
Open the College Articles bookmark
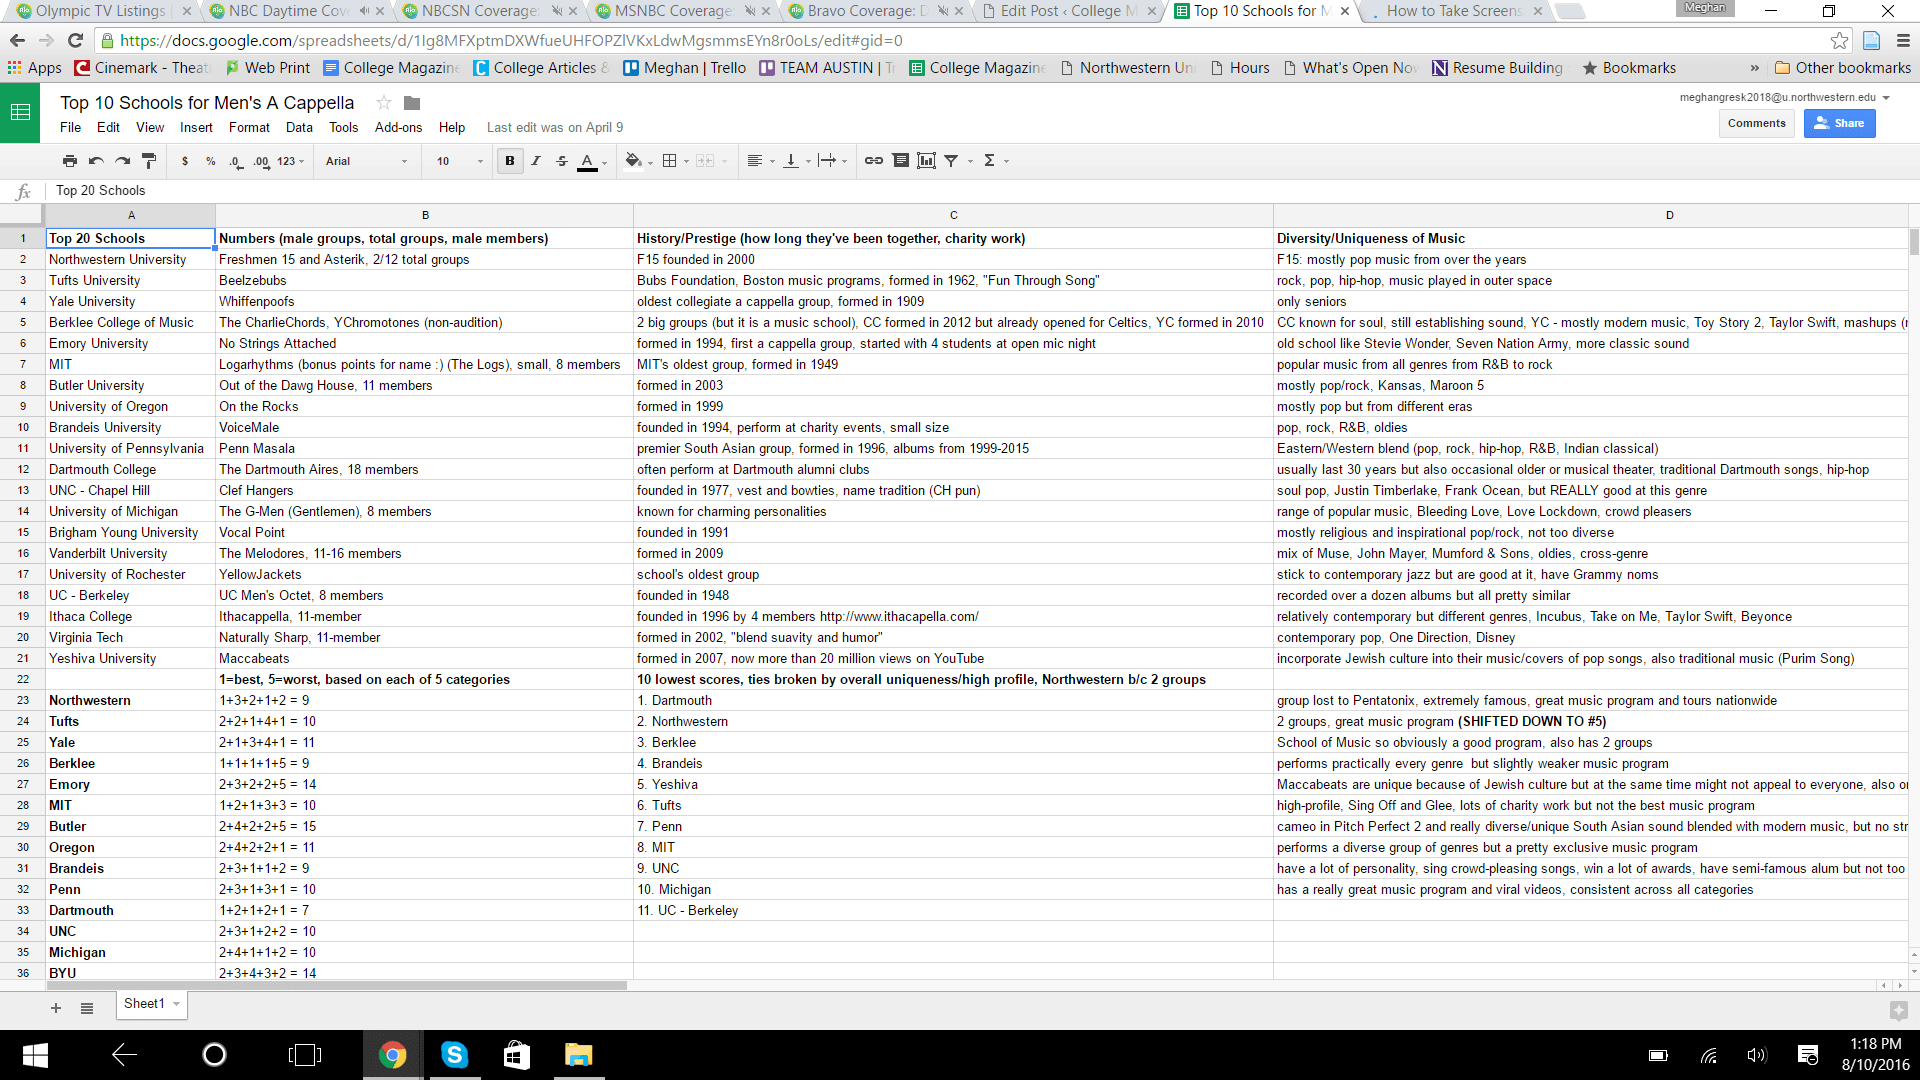coord(541,68)
